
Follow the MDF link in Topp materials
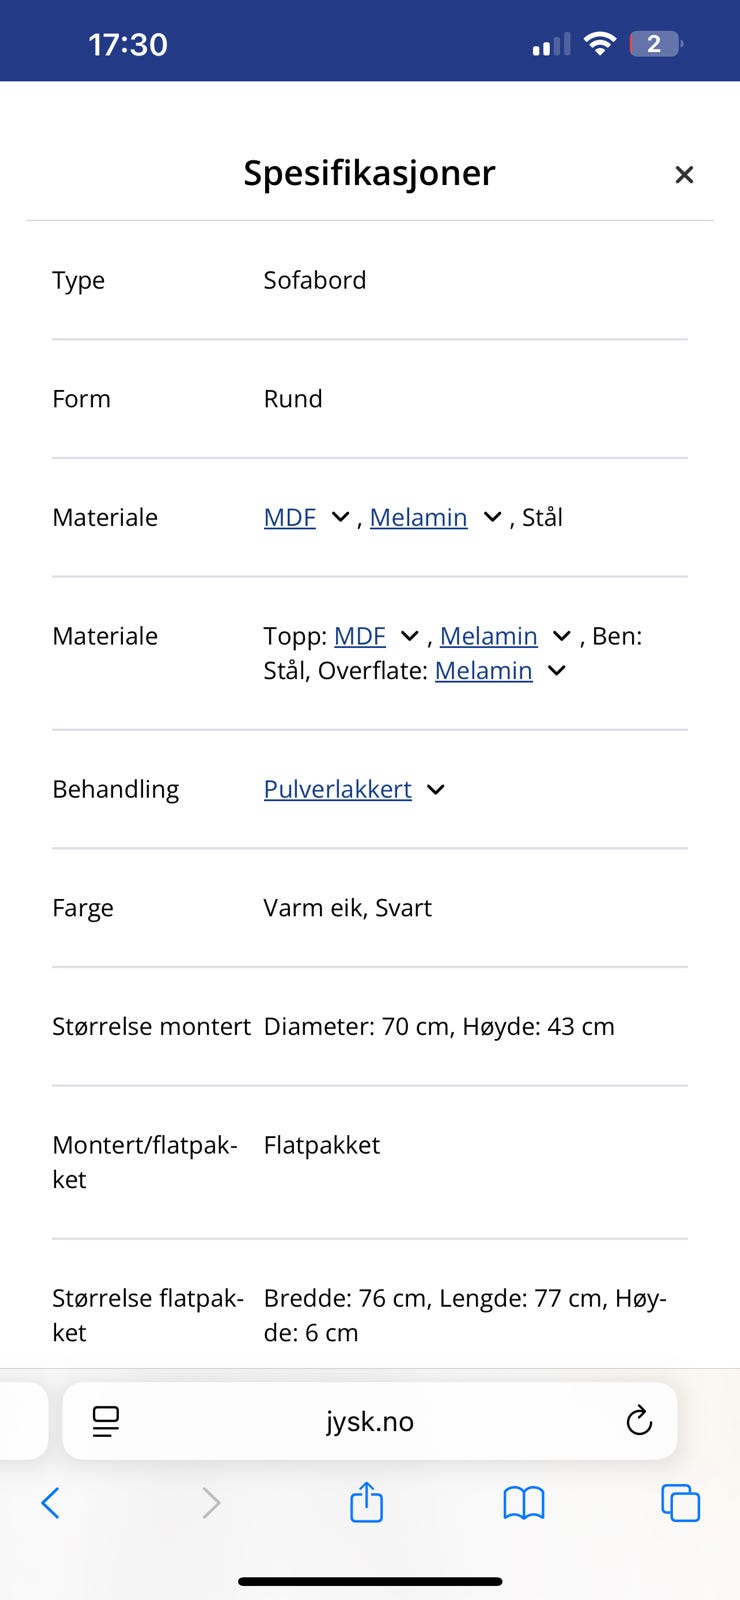click(x=360, y=636)
